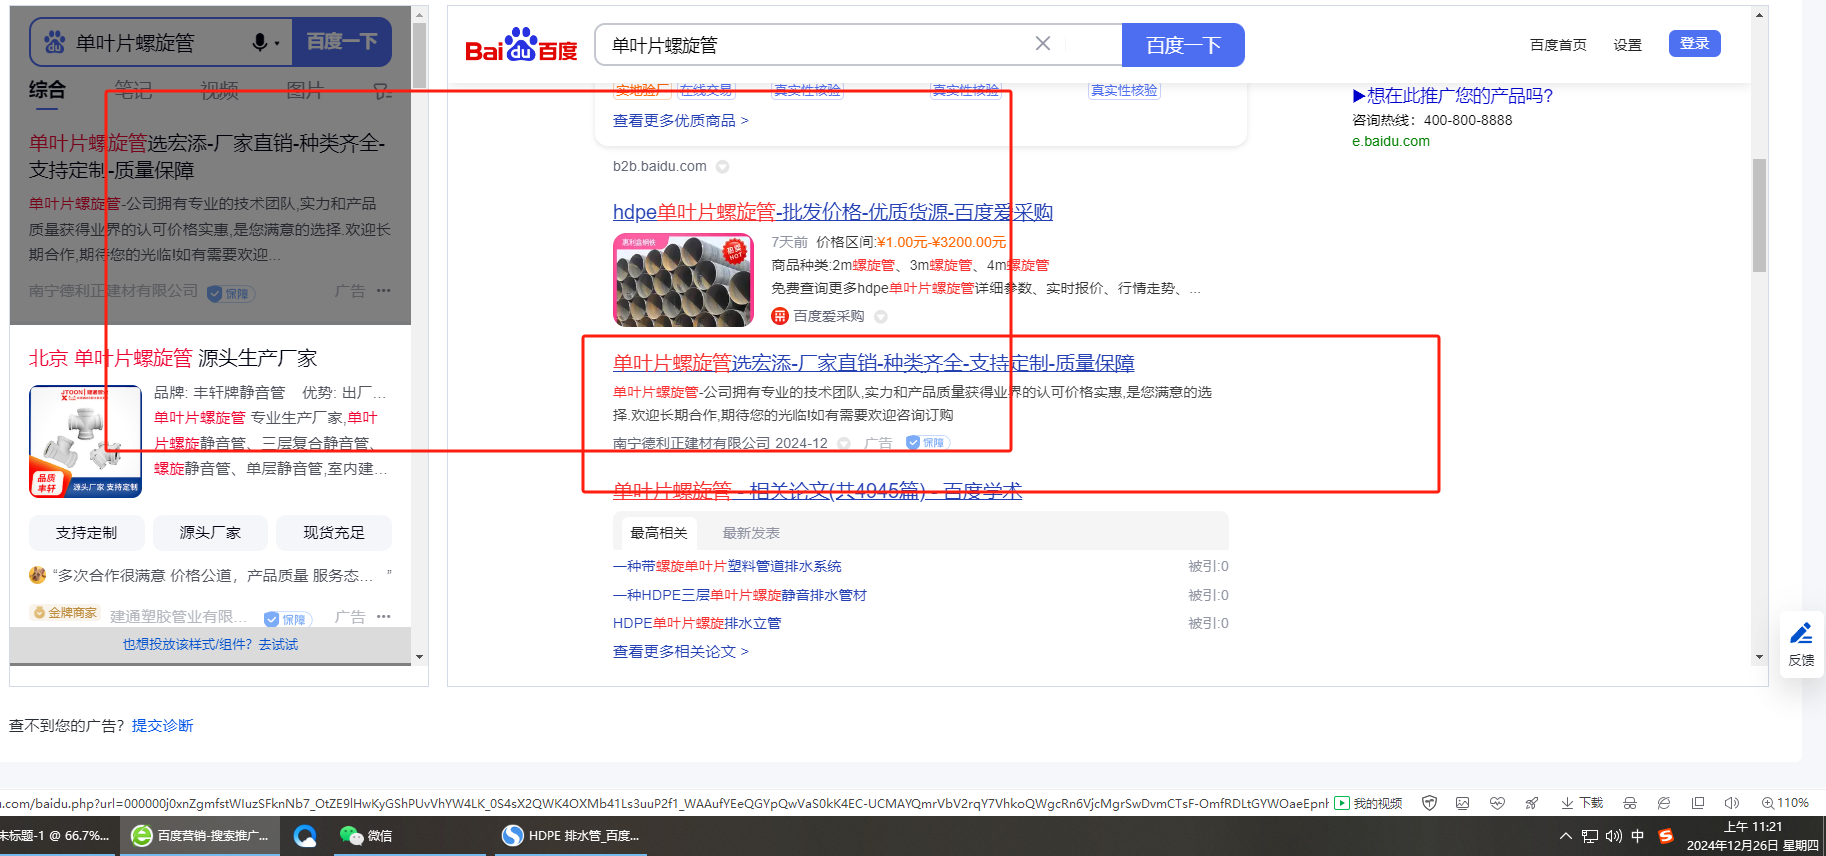
Task: Click the 源头厂家 tag button
Action: tap(210, 533)
